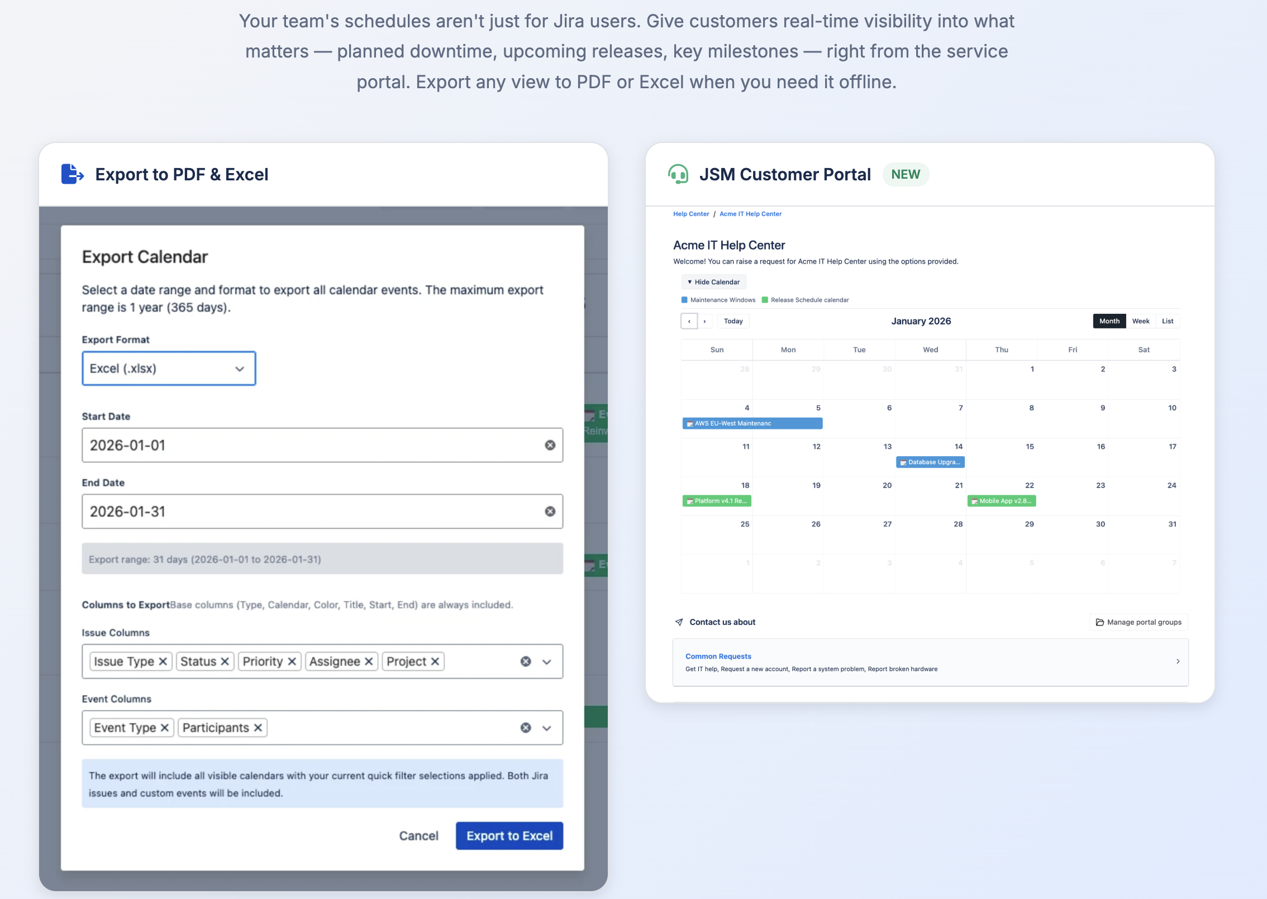Open the Export Format dropdown
Image resolution: width=1267 pixels, height=899 pixels.
(168, 369)
